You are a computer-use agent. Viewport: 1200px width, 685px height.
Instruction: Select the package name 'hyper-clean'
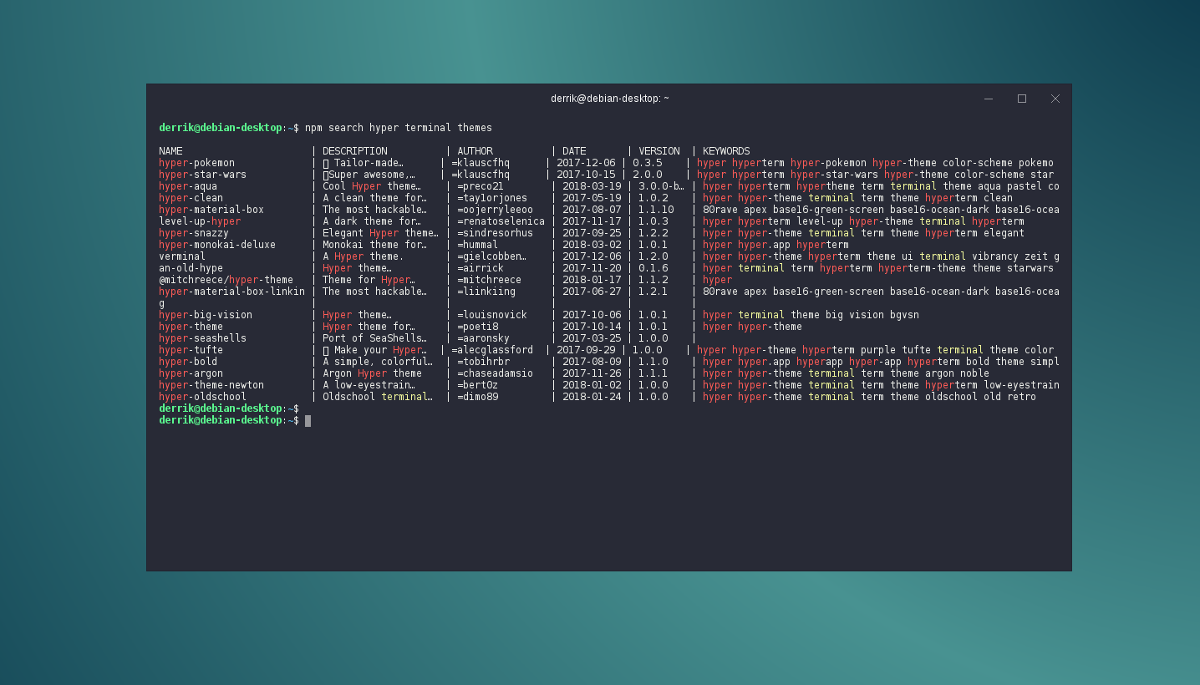(x=191, y=198)
